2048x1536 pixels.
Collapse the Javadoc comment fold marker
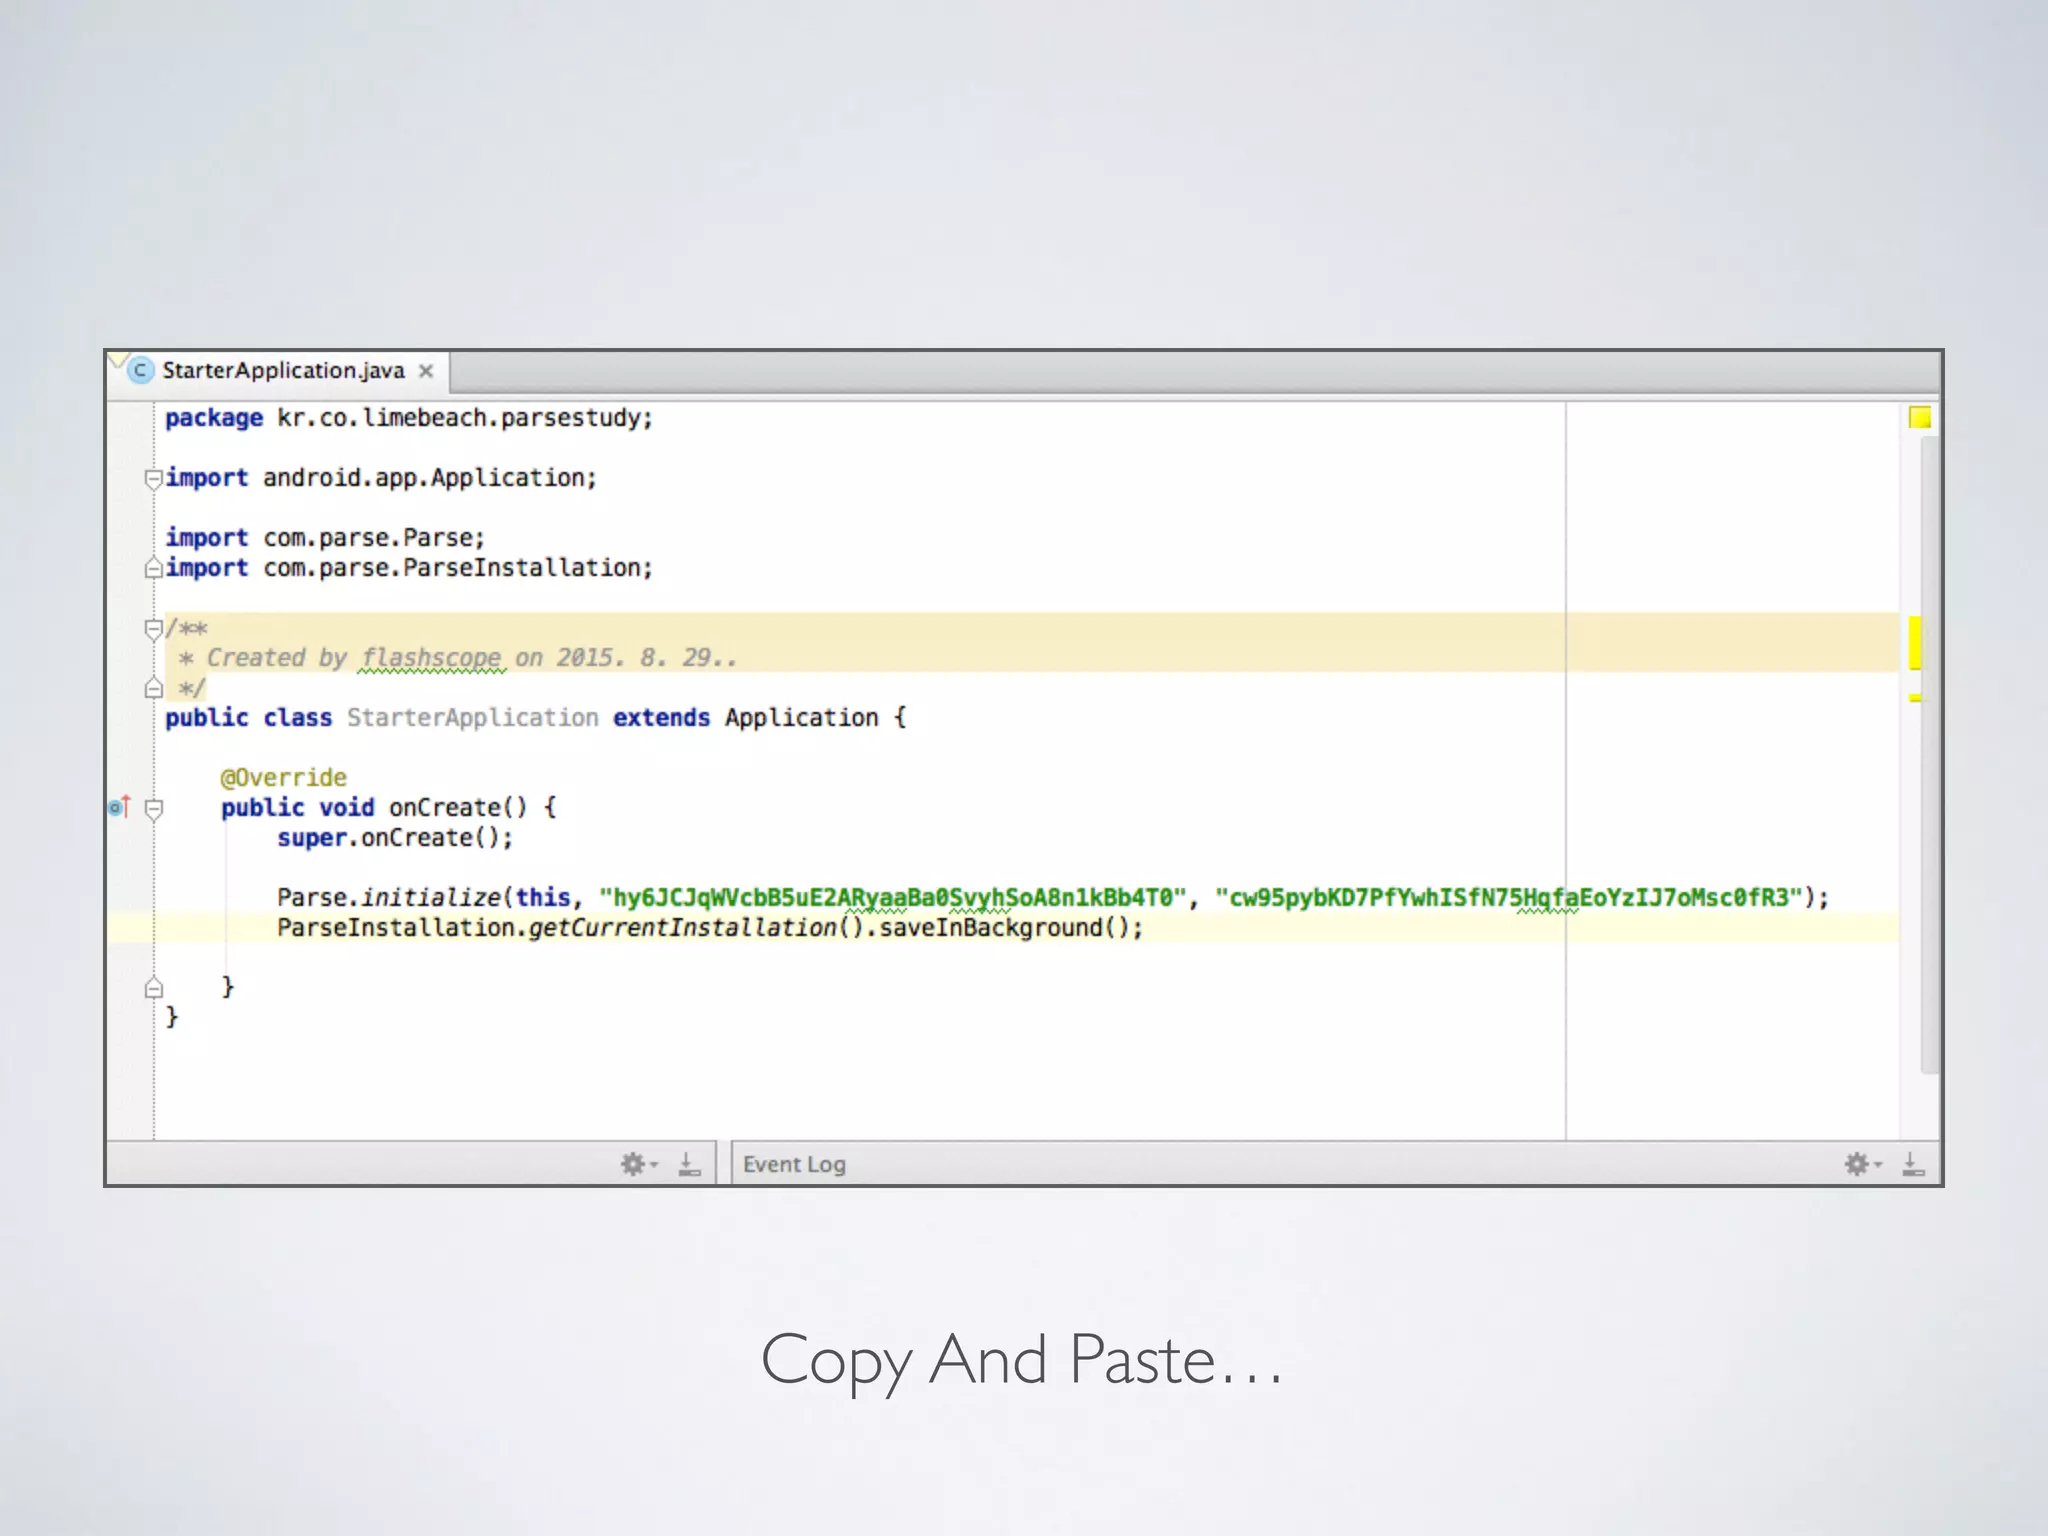tap(153, 629)
